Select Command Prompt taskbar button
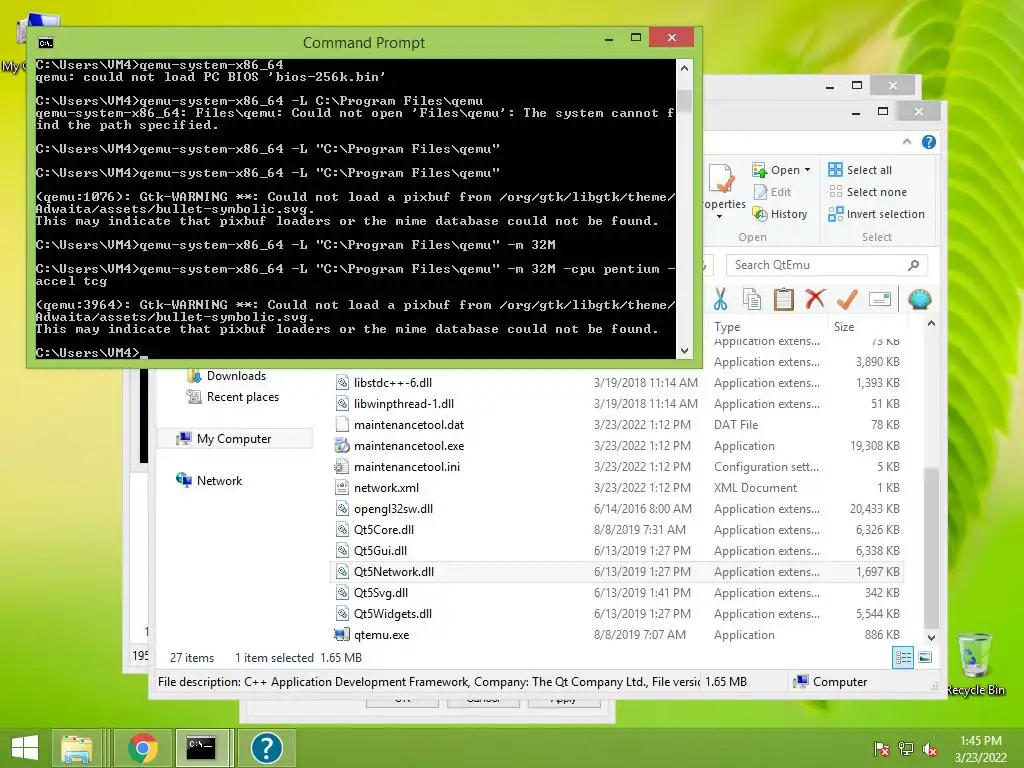The width and height of the screenshot is (1024, 768). [x=202, y=748]
